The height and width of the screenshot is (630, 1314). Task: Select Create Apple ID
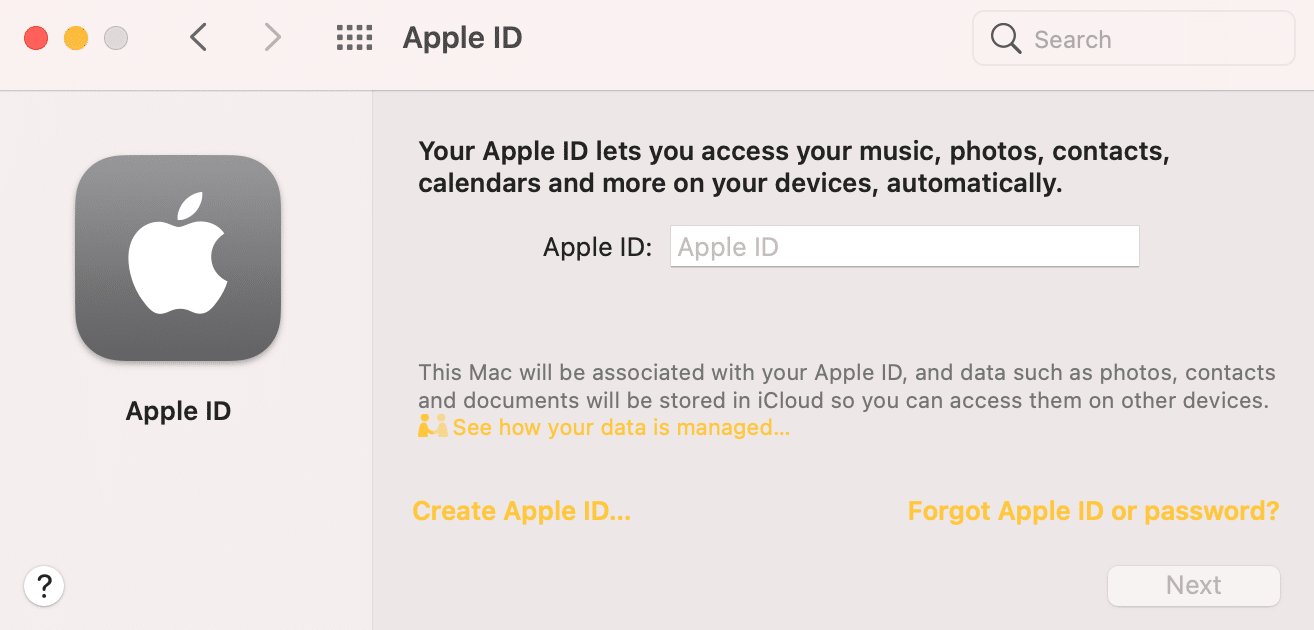point(521,510)
